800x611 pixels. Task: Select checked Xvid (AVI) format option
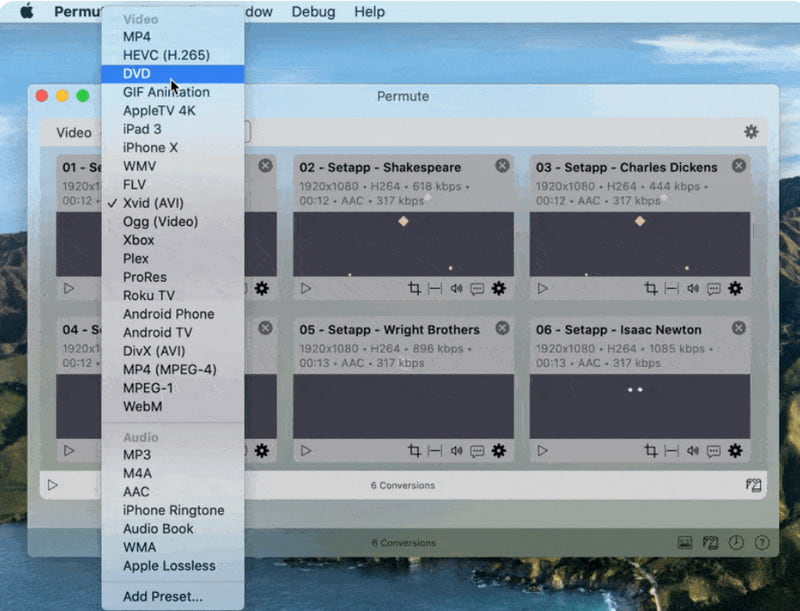pos(153,203)
